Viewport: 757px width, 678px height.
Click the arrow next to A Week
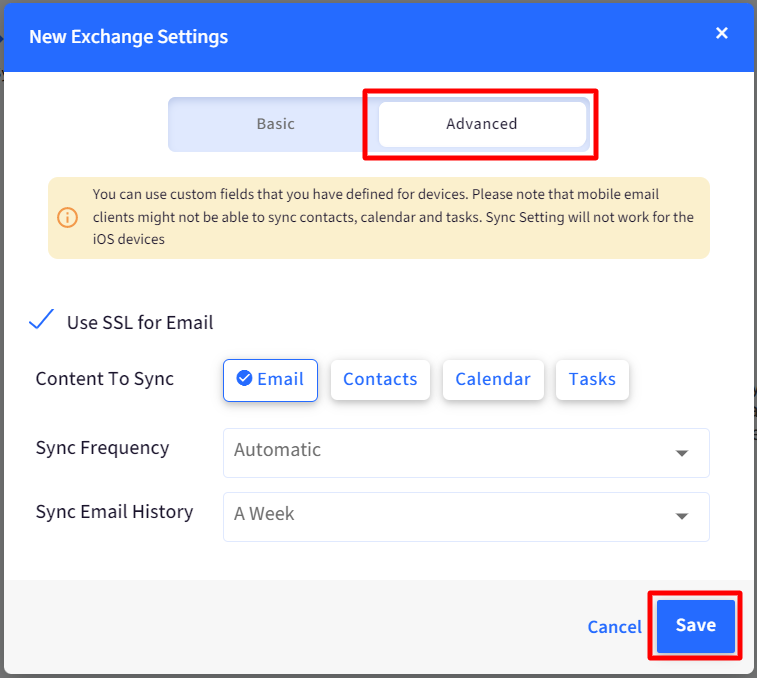tap(682, 516)
